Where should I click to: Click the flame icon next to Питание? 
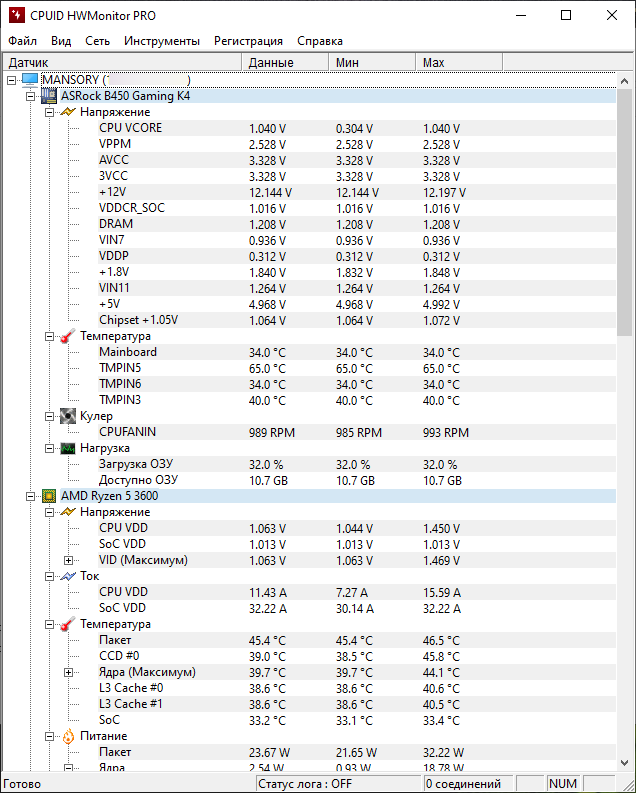tap(68, 736)
